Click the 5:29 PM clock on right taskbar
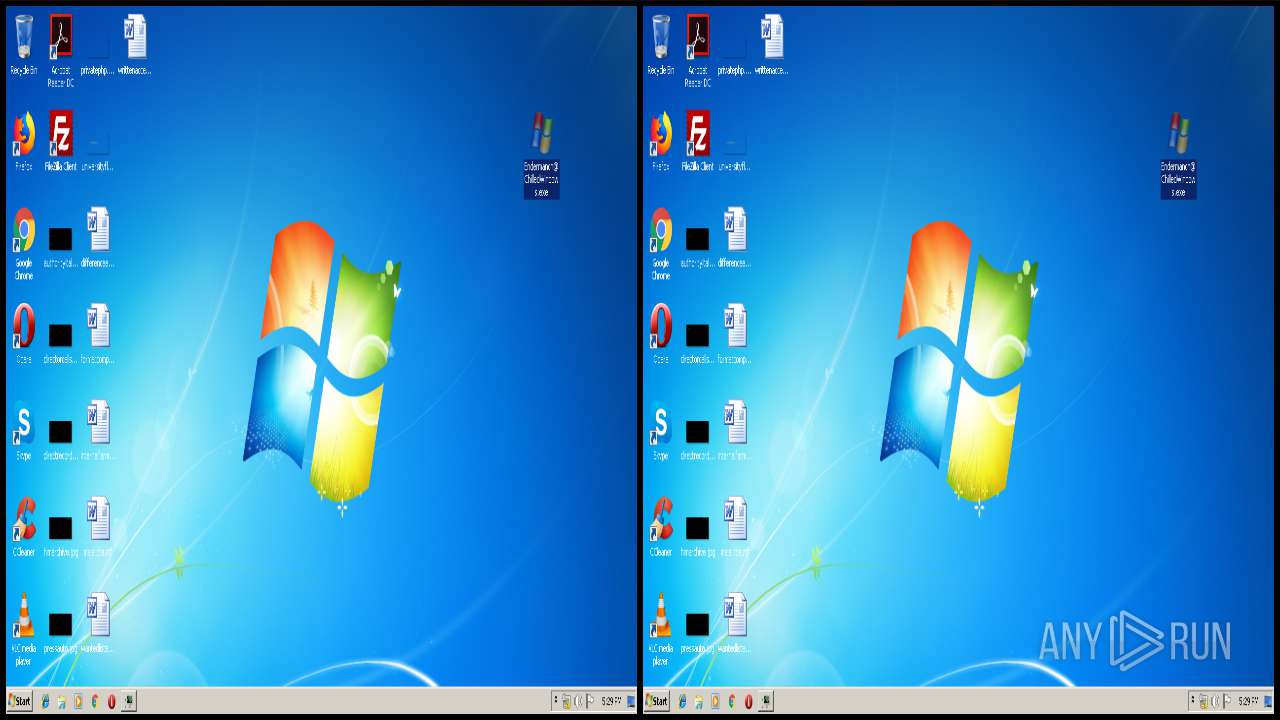The width and height of the screenshot is (1280, 720). coord(1247,701)
